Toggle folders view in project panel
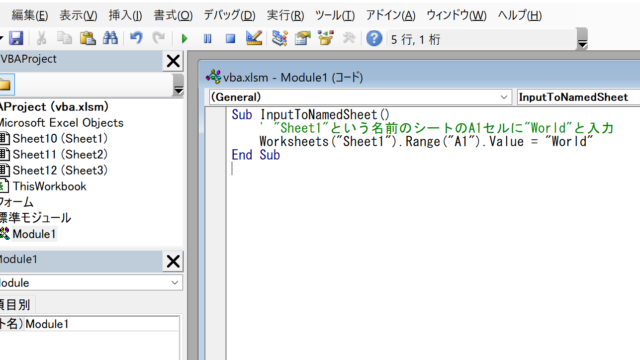The width and height of the screenshot is (640, 360). coord(7,84)
